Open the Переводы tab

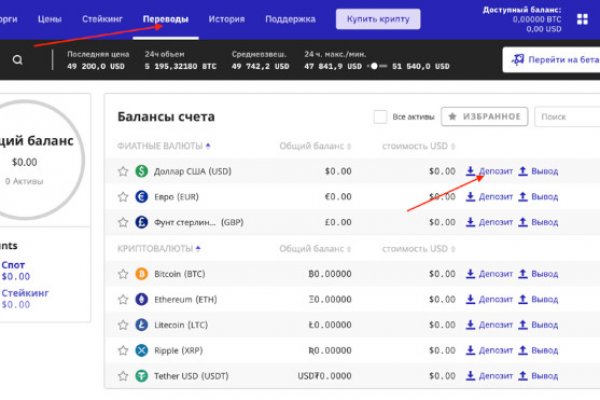point(165,19)
